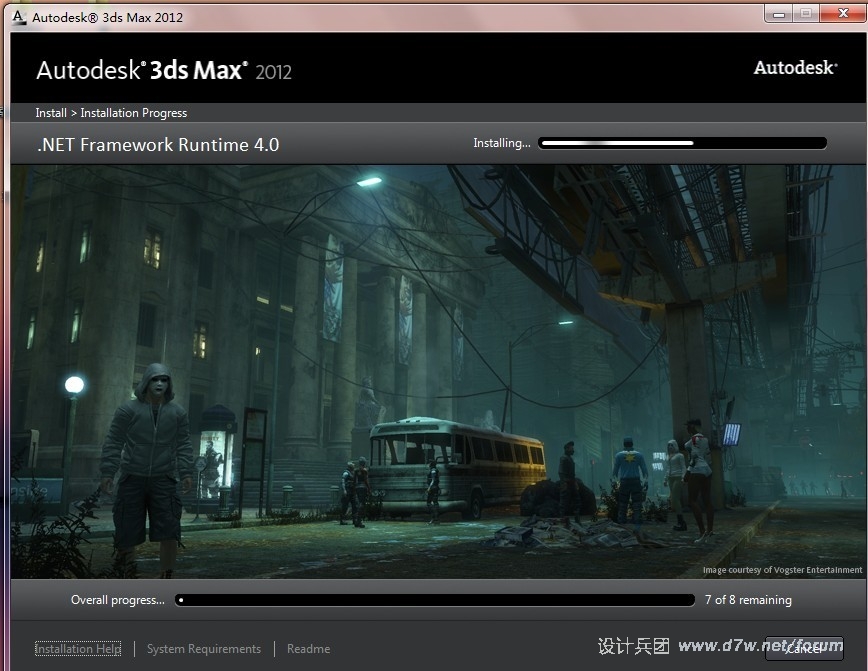868x671 pixels.
Task: Click the 'Installing...' status text
Action: pyautogui.click(x=502, y=143)
